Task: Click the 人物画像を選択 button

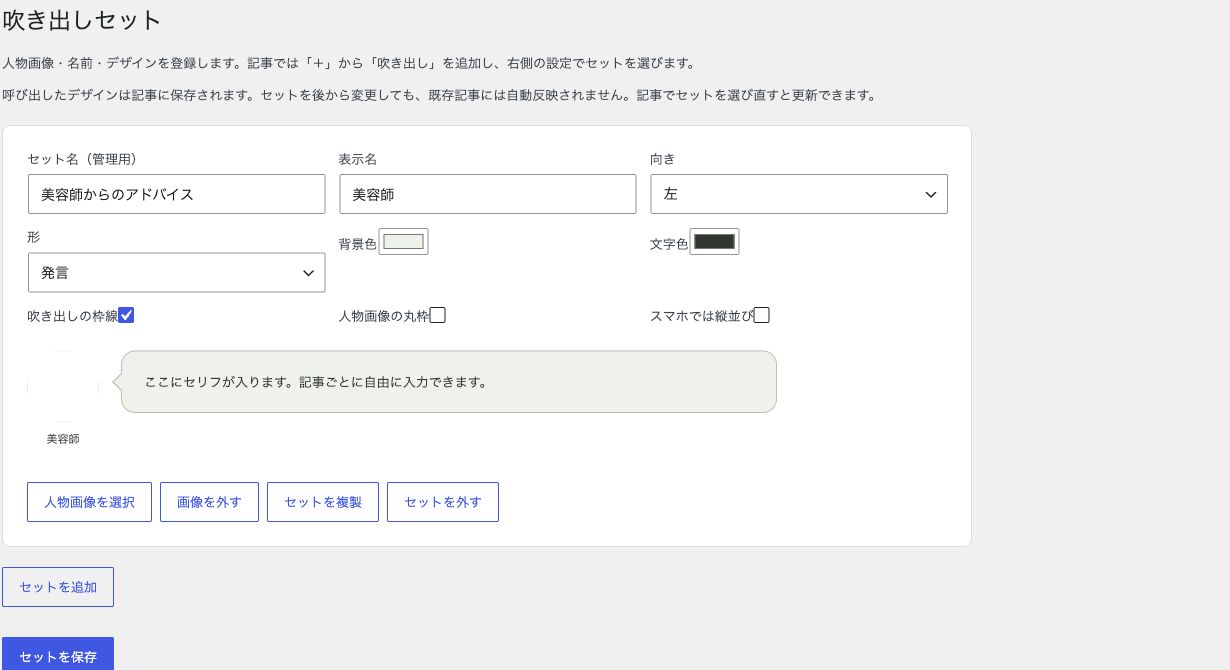Action: (89, 502)
